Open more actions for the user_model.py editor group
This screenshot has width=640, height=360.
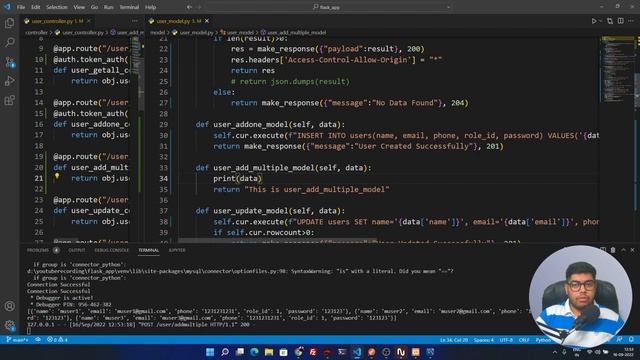pos(631,21)
